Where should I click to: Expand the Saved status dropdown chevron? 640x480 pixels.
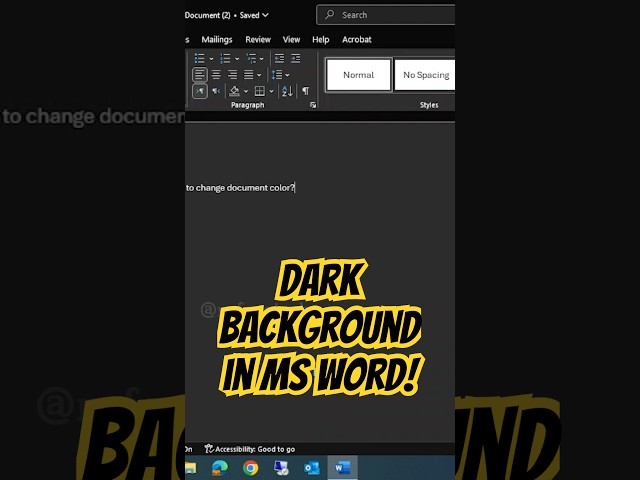pos(265,15)
